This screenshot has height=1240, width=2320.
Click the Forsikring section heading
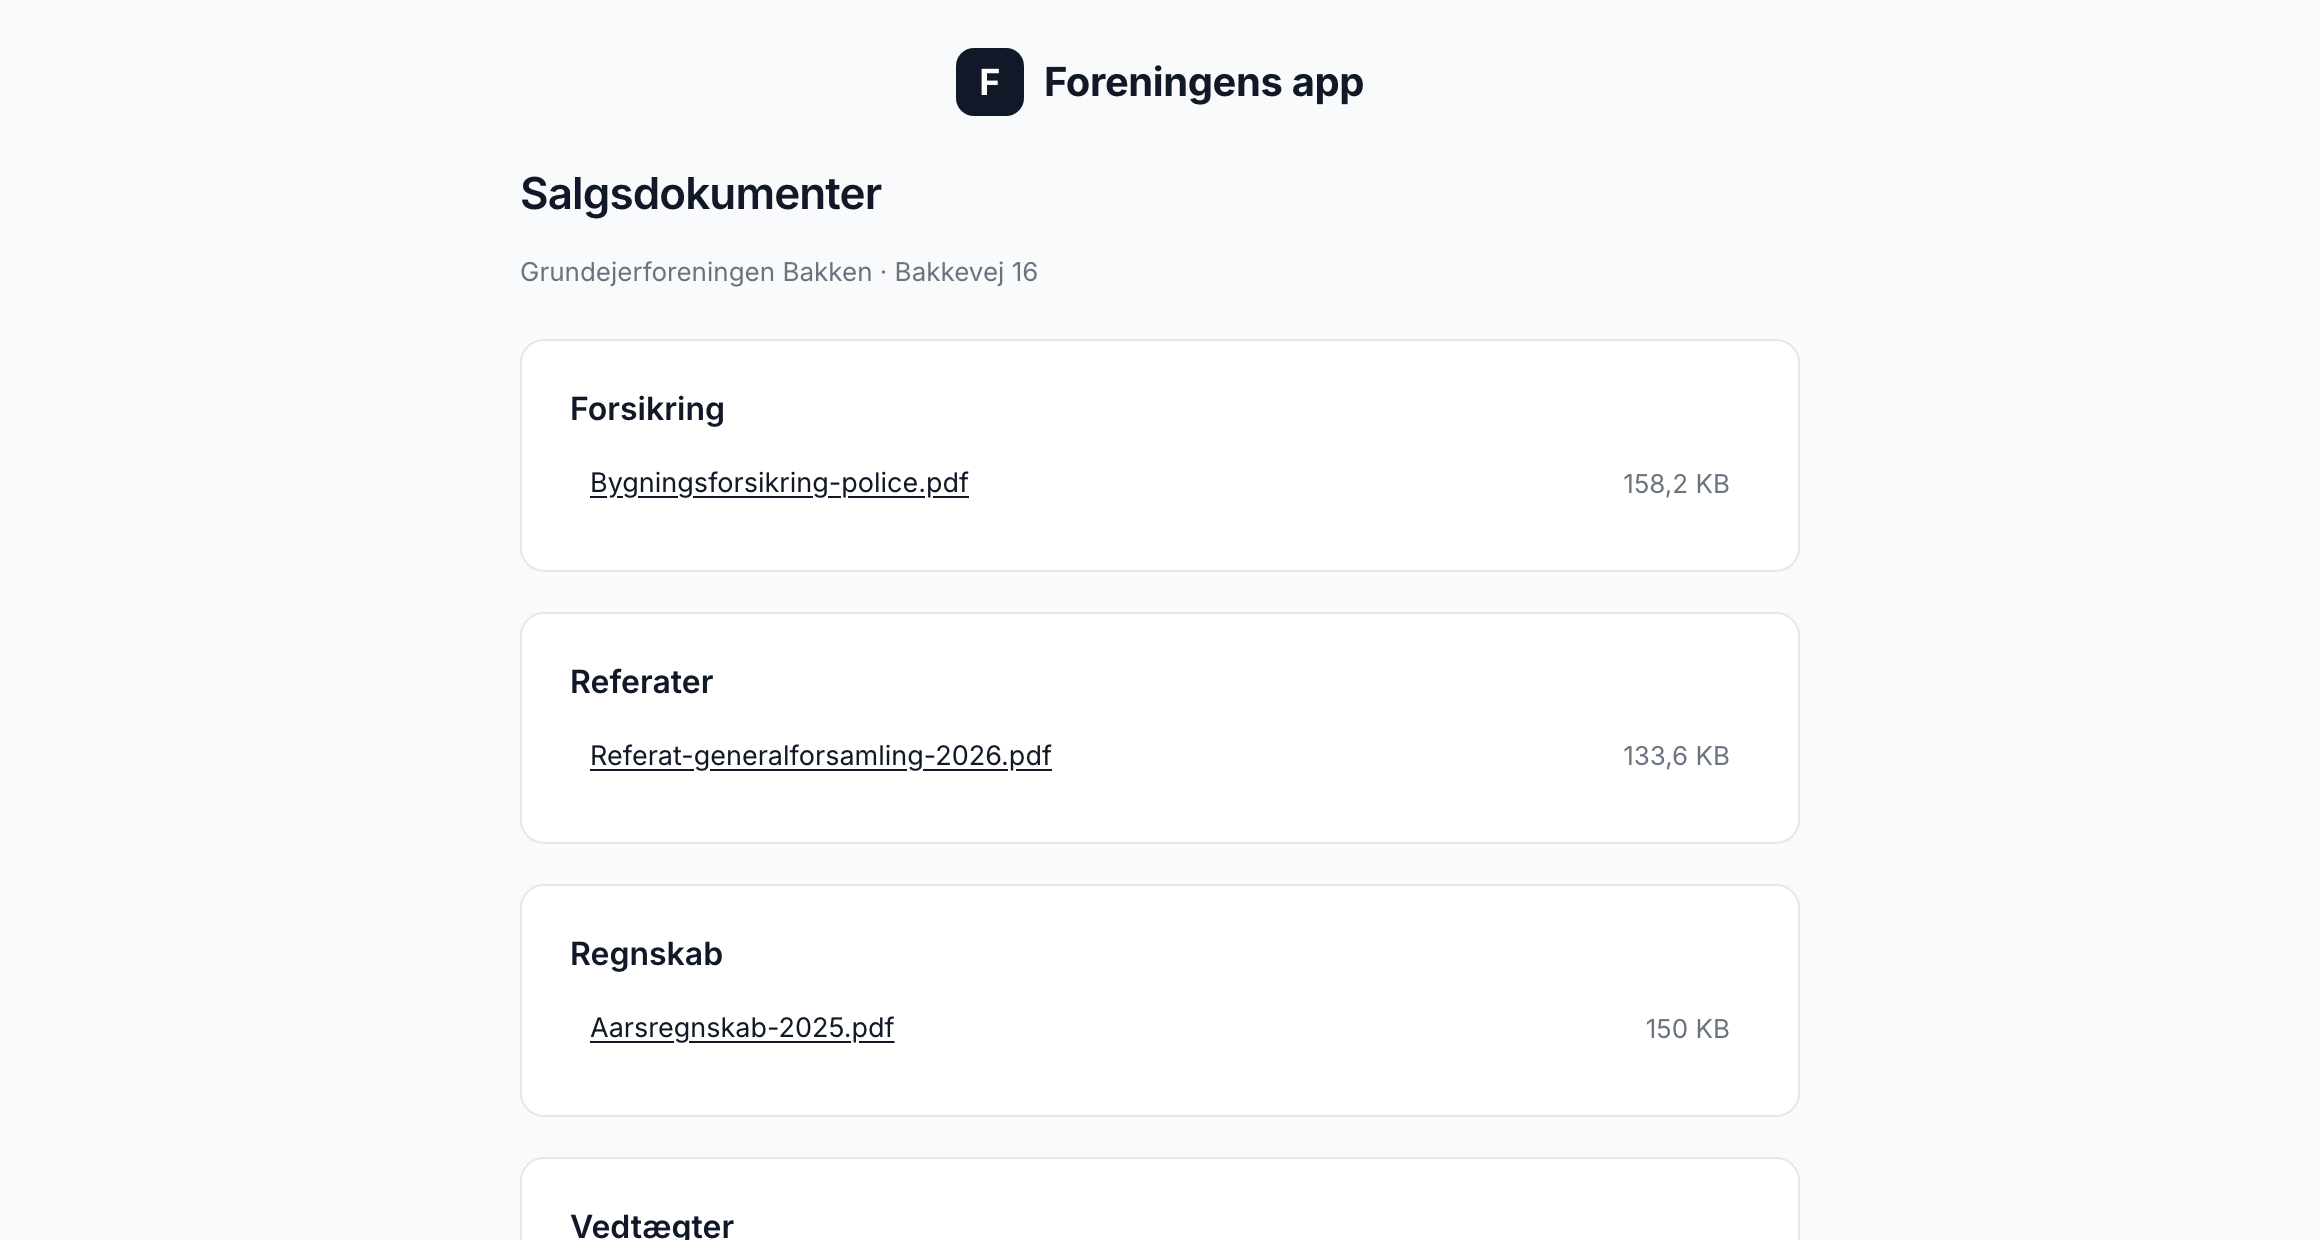tap(647, 409)
